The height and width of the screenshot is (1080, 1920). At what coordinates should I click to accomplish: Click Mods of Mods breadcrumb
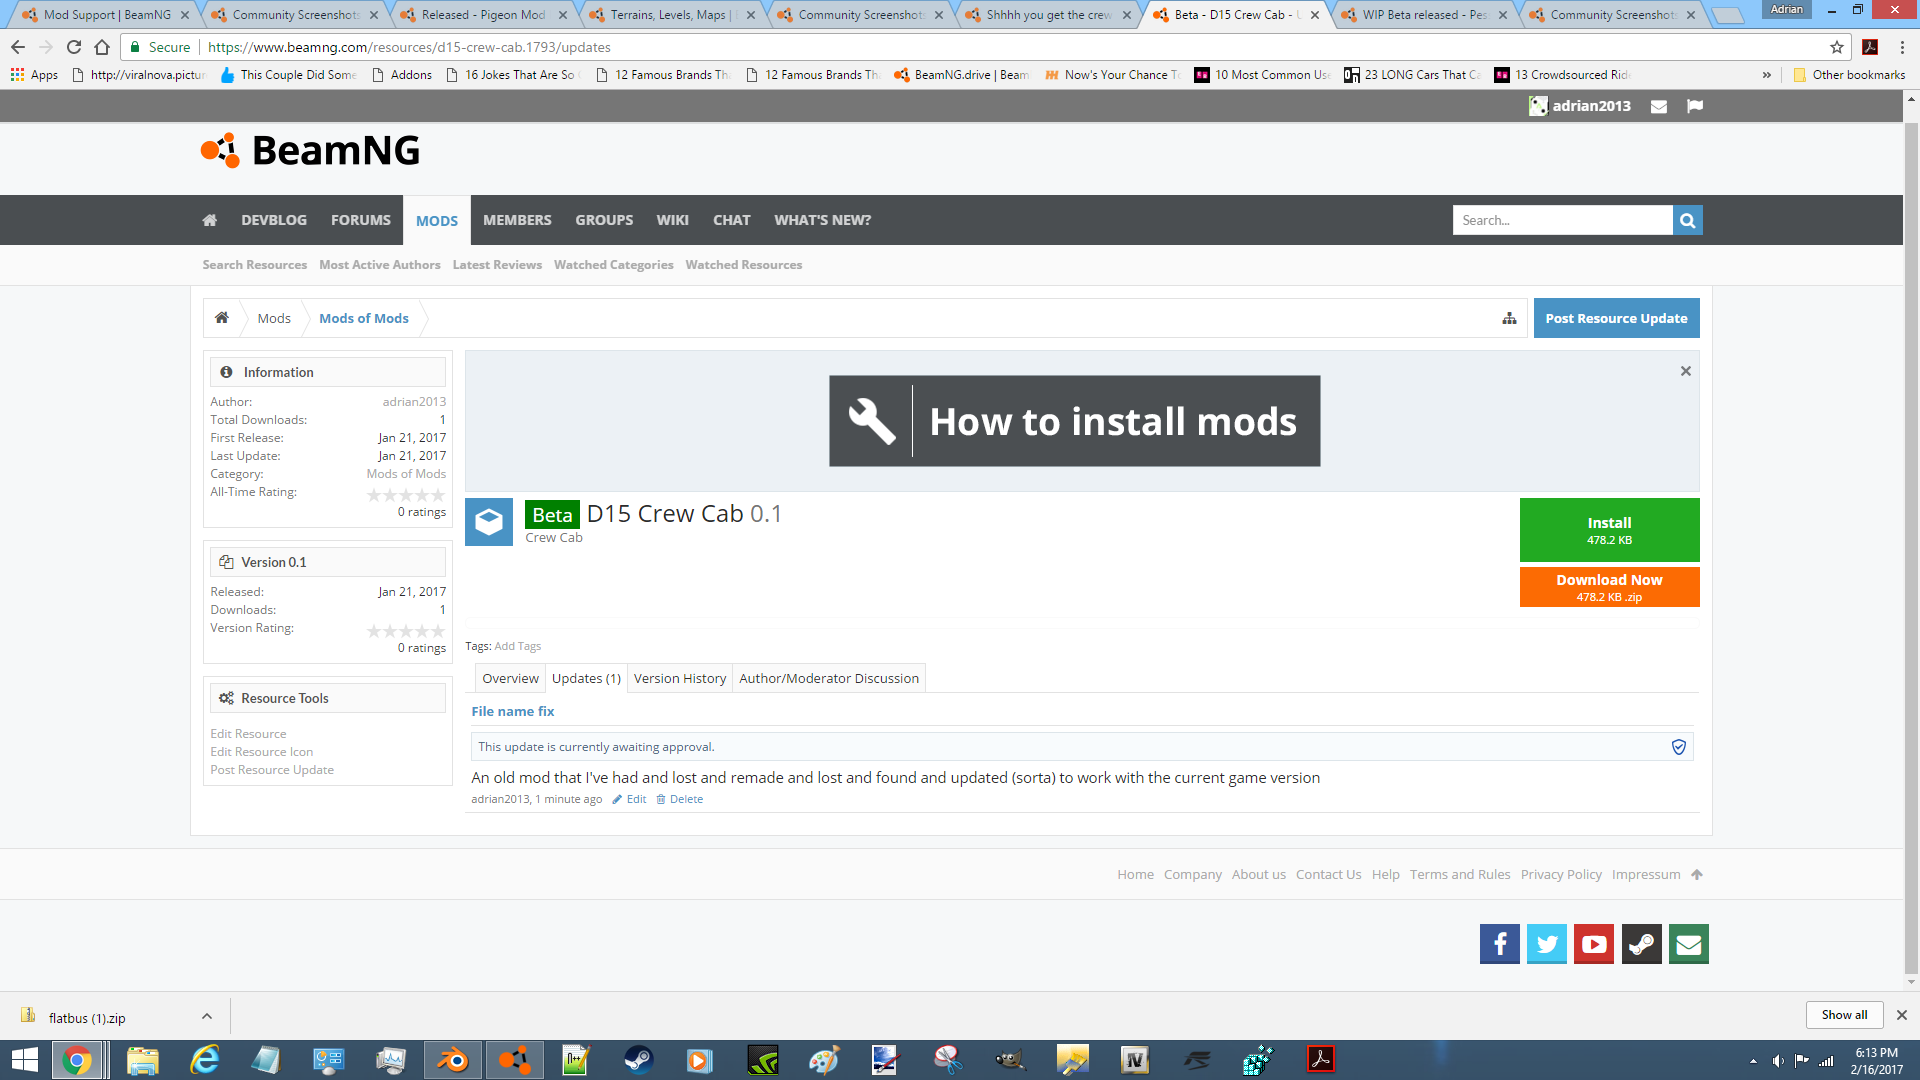point(364,318)
